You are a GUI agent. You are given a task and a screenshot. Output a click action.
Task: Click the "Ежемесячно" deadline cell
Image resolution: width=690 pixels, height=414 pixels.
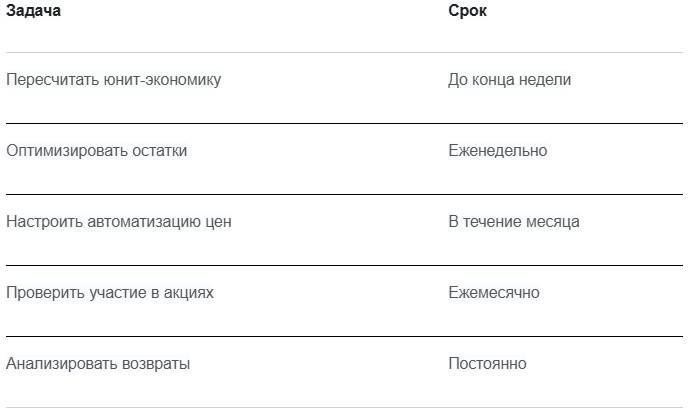[493, 293]
